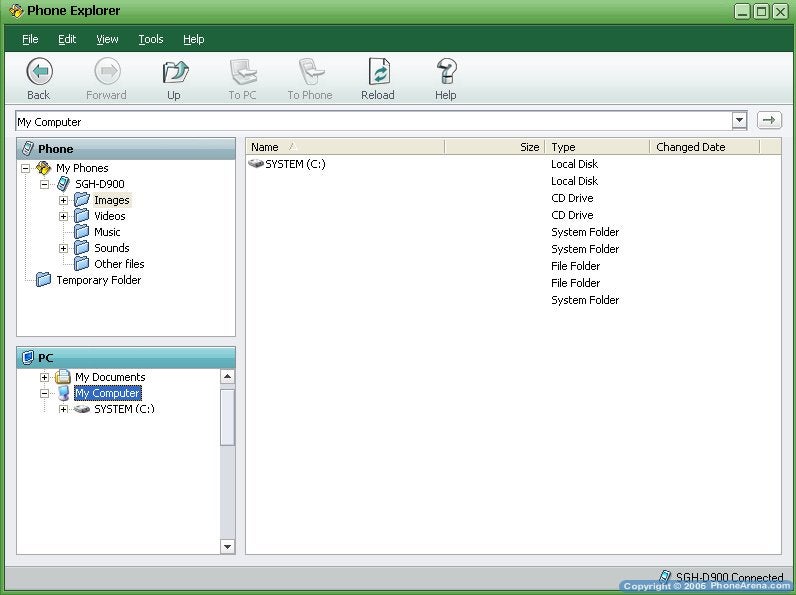Image resolution: width=796 pixels, height=595 pixels.
Task: Collapse the My Computer node
Action: pos(45,393)
